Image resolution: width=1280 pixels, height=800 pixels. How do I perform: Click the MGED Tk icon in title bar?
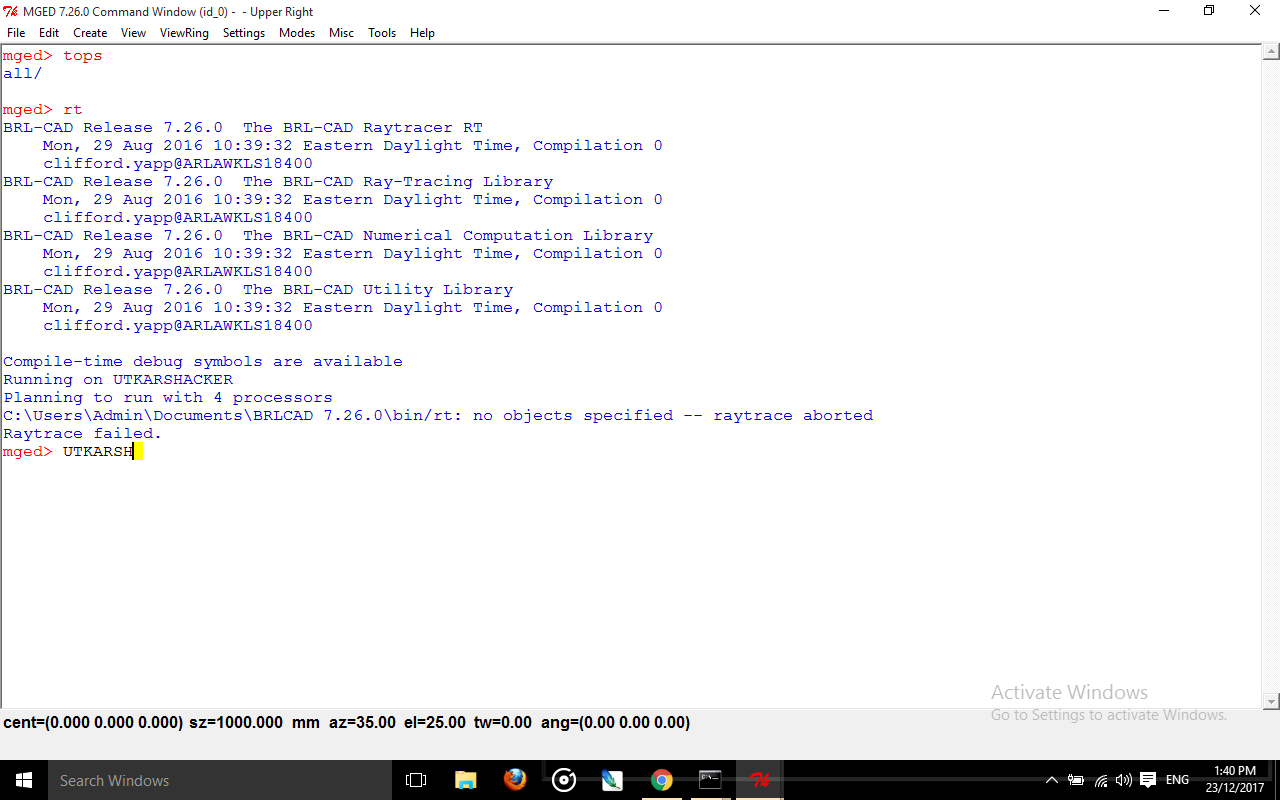point(11,11)
